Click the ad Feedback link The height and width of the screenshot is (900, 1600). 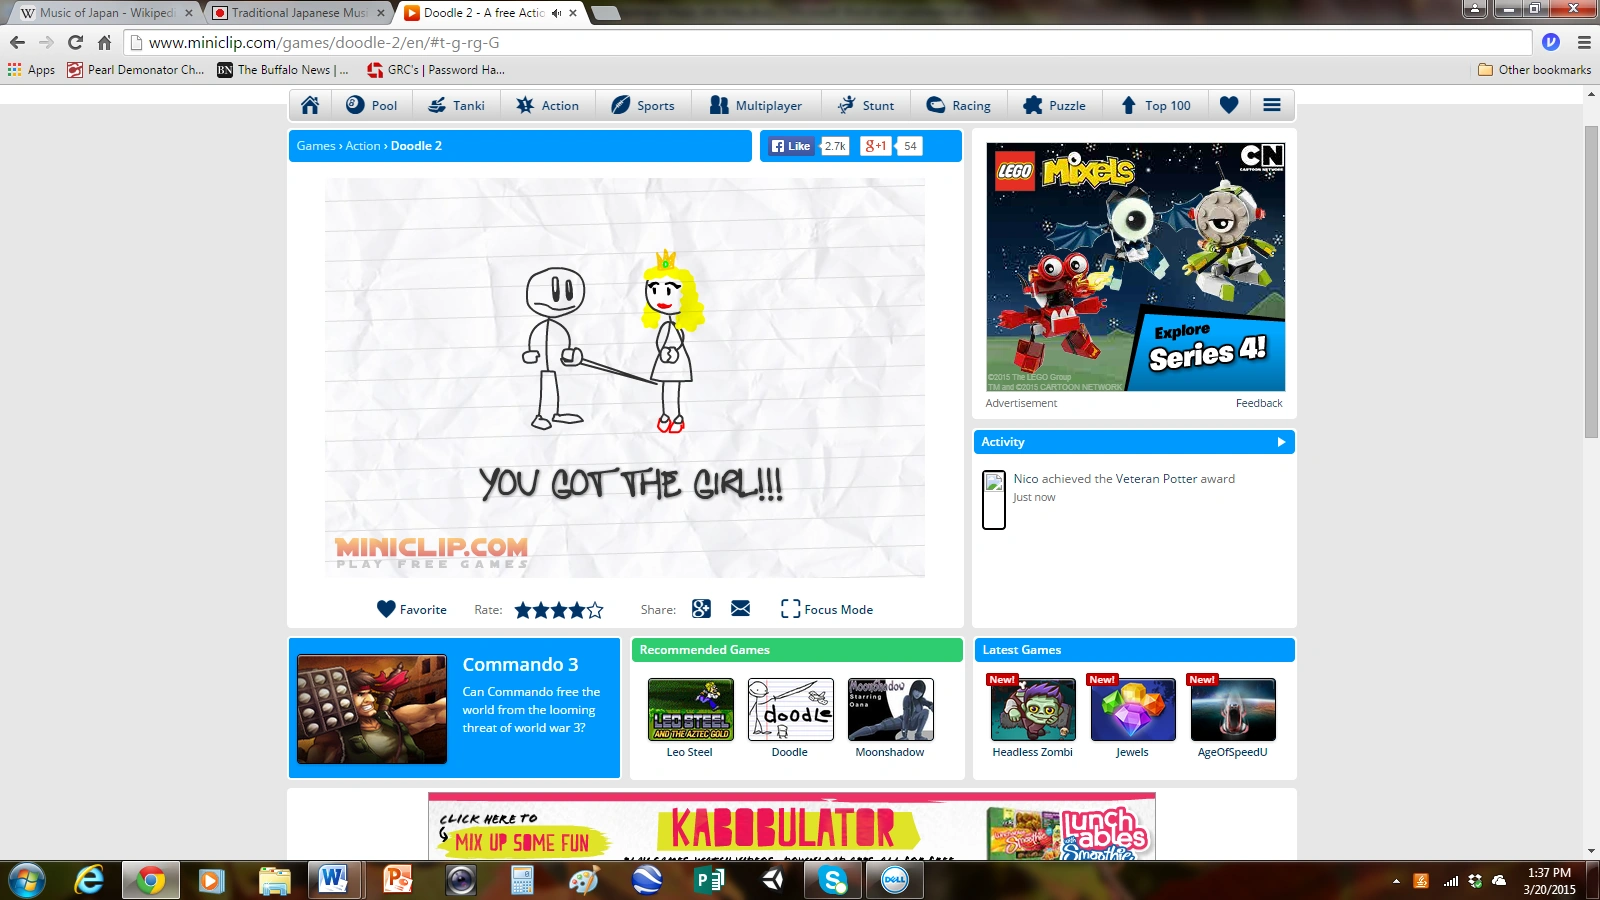1259,403
